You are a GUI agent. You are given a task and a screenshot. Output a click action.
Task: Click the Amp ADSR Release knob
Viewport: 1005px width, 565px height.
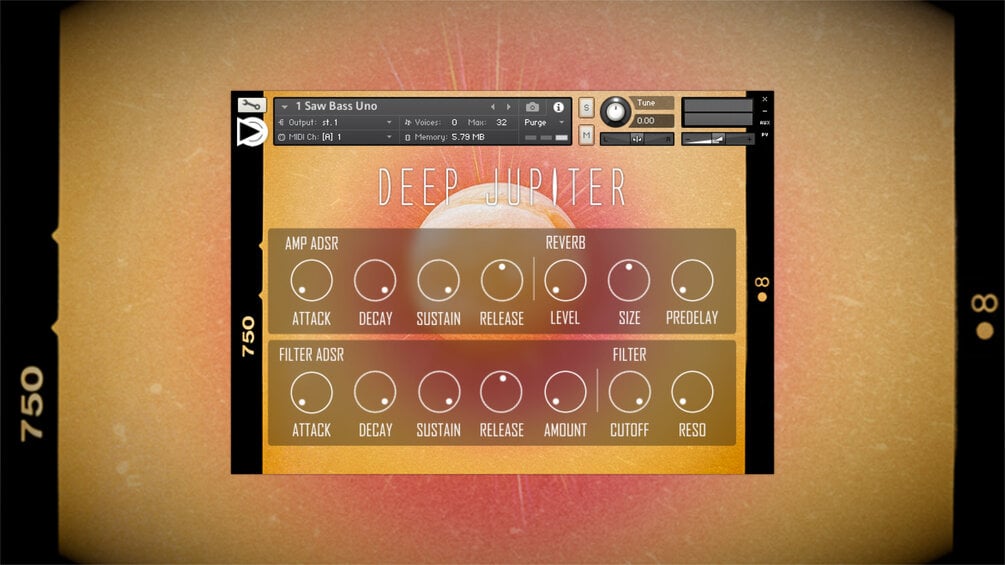point(502,281)
